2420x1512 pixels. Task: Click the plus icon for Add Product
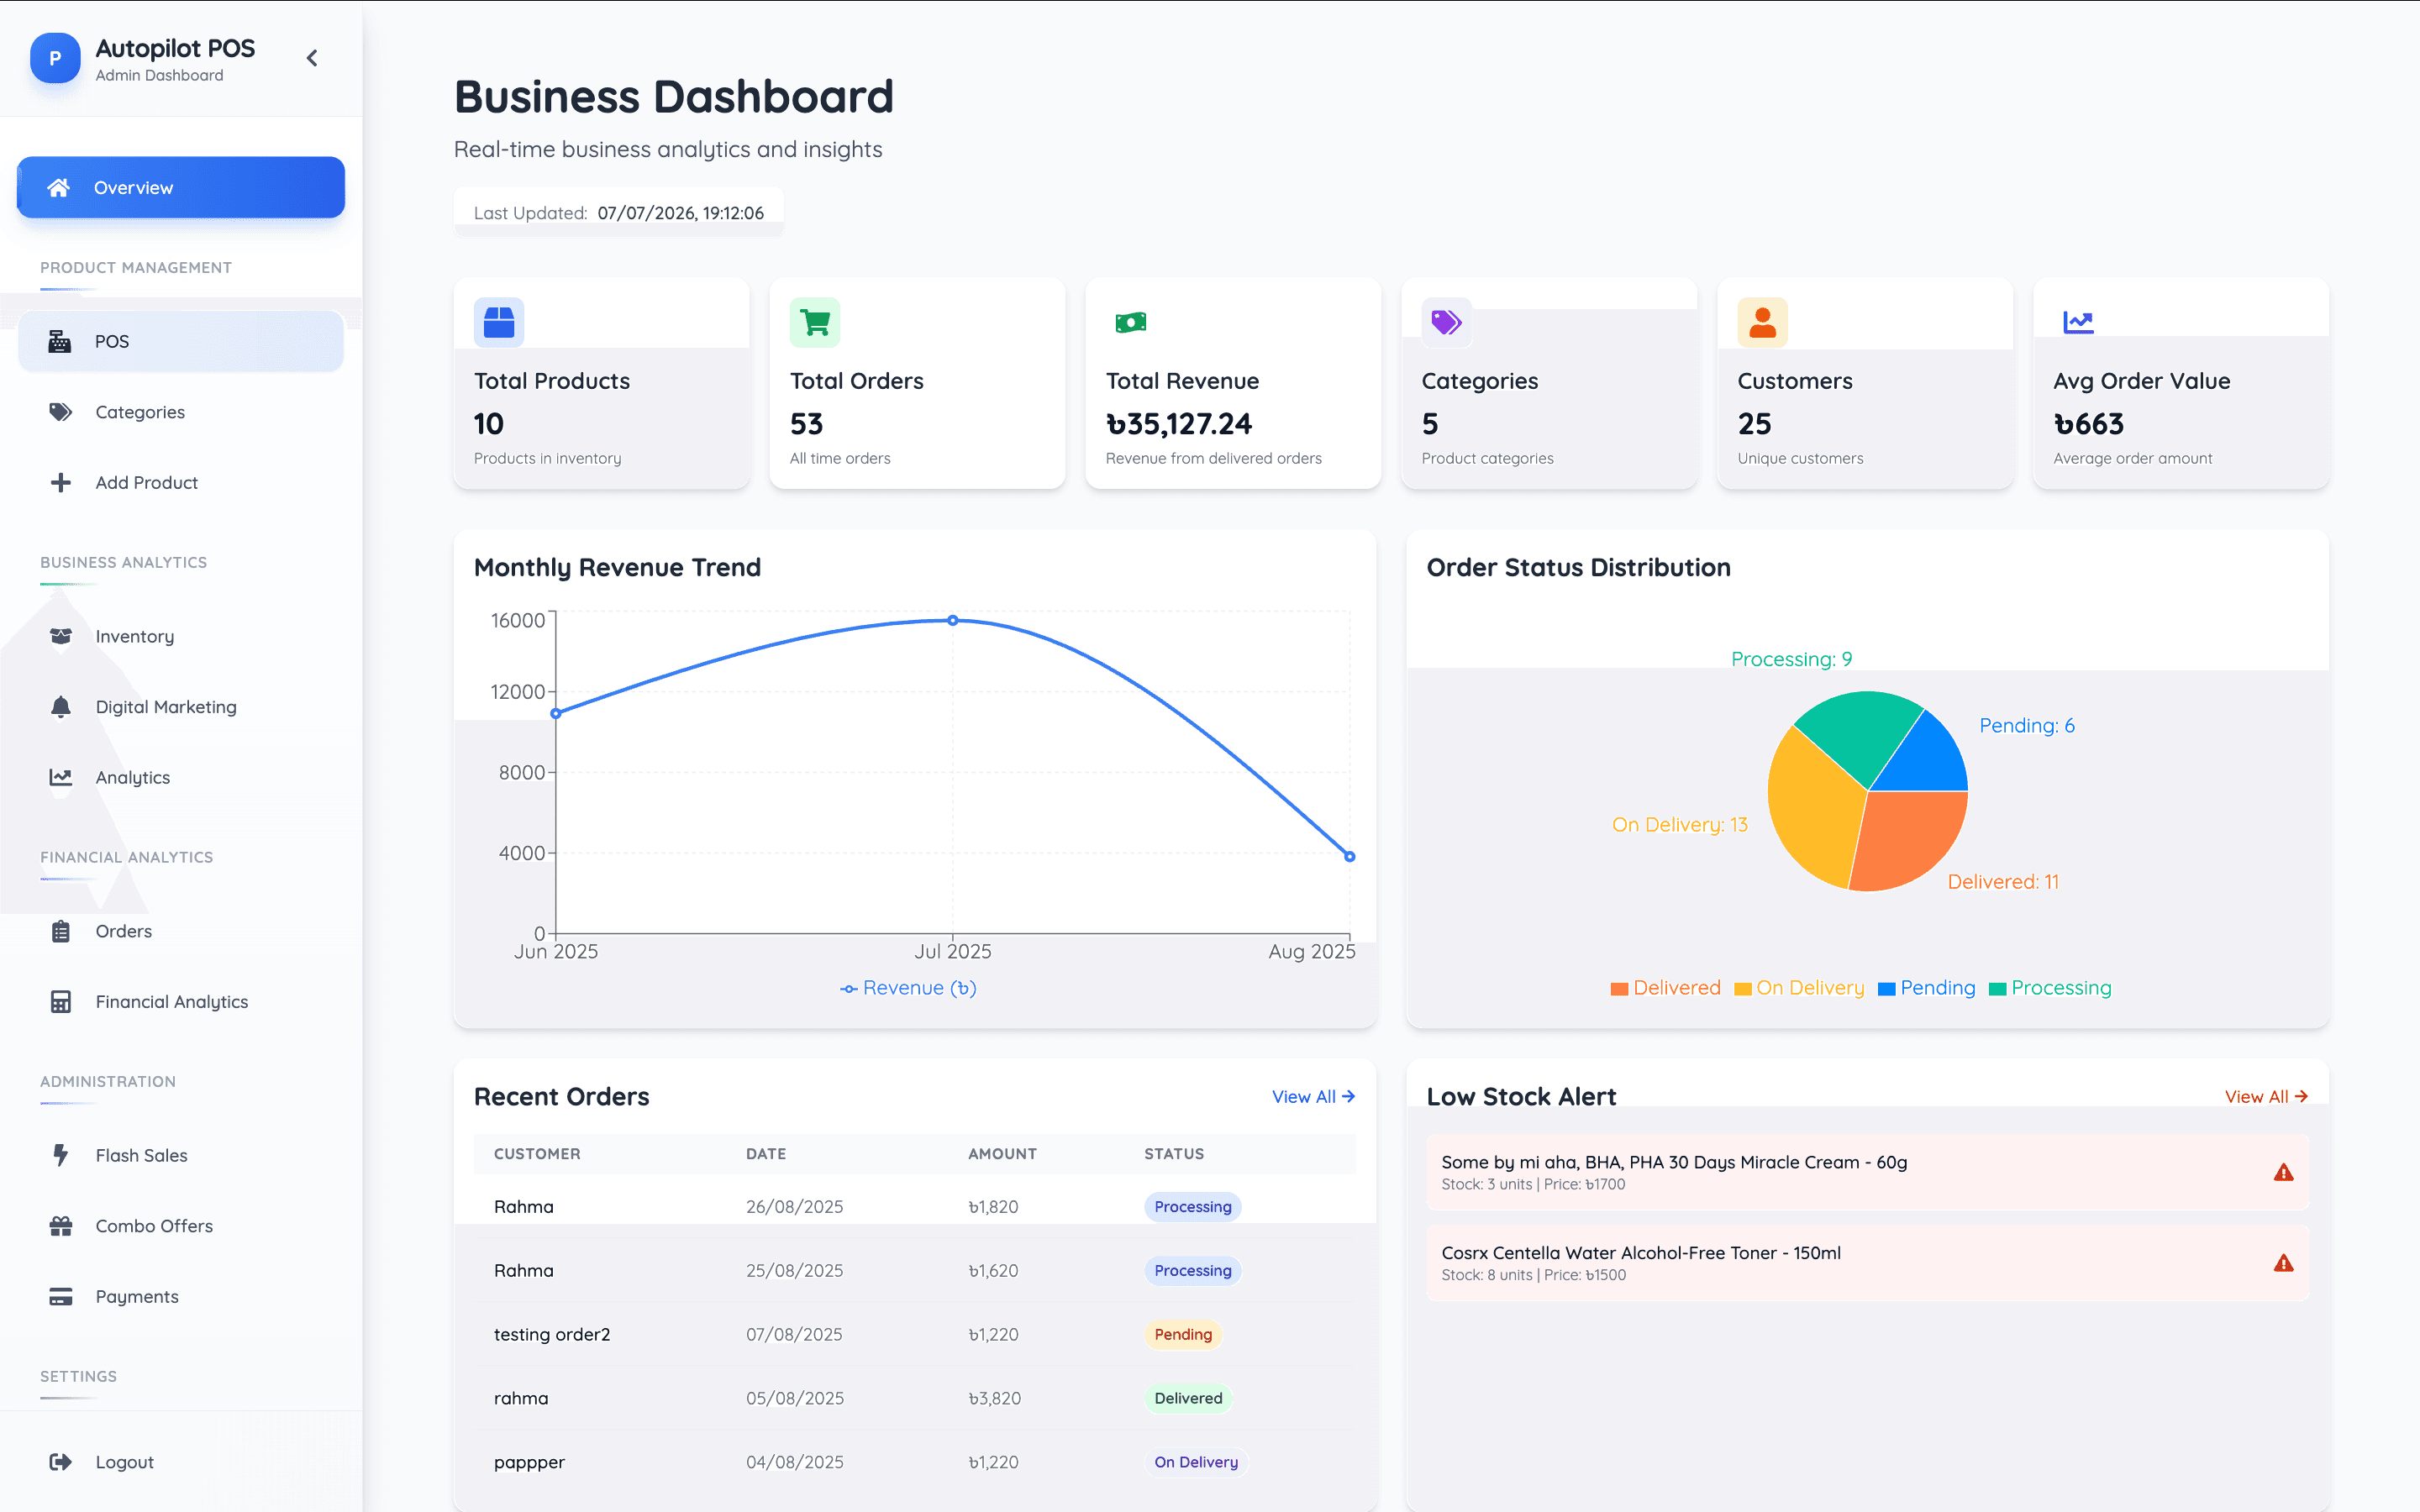[x=61, y=482]
